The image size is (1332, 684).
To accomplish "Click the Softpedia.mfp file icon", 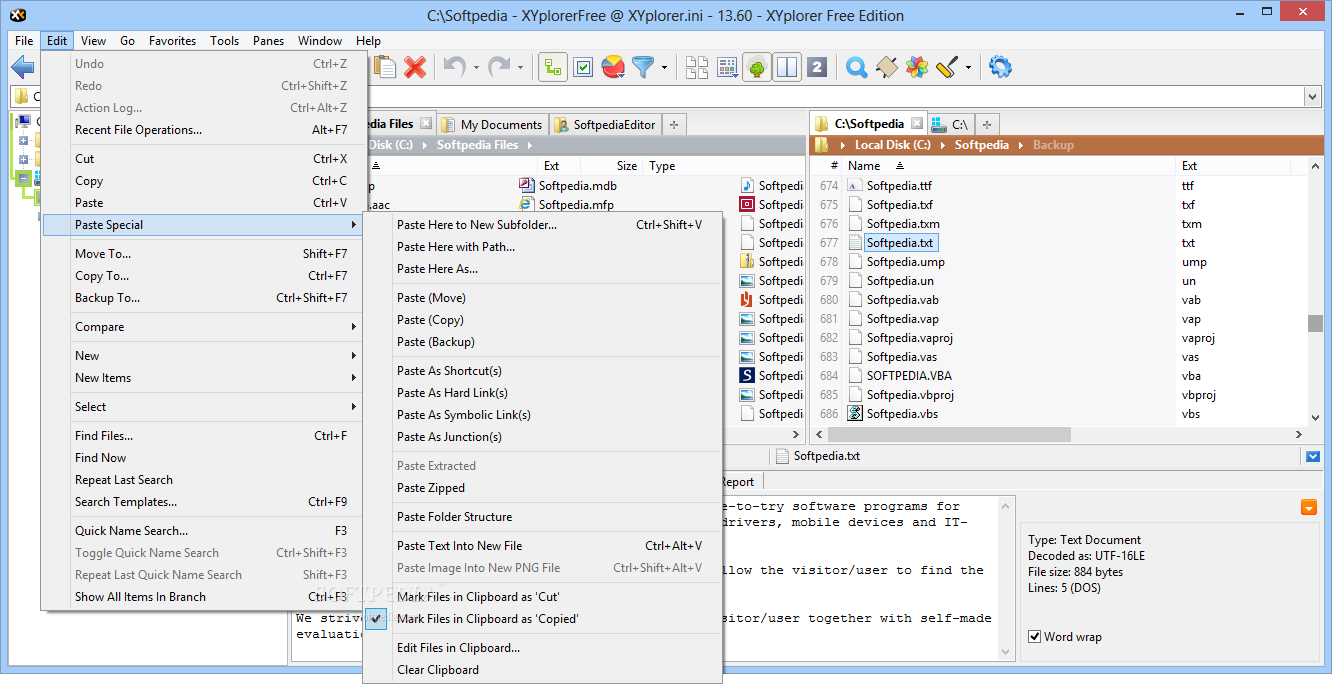I will click(x=527, y=204).
